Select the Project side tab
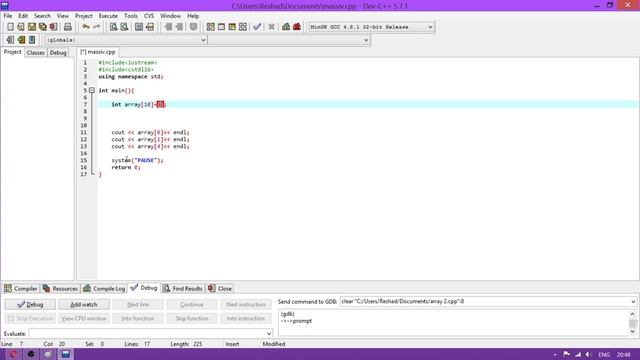 (x=13, y=52)
